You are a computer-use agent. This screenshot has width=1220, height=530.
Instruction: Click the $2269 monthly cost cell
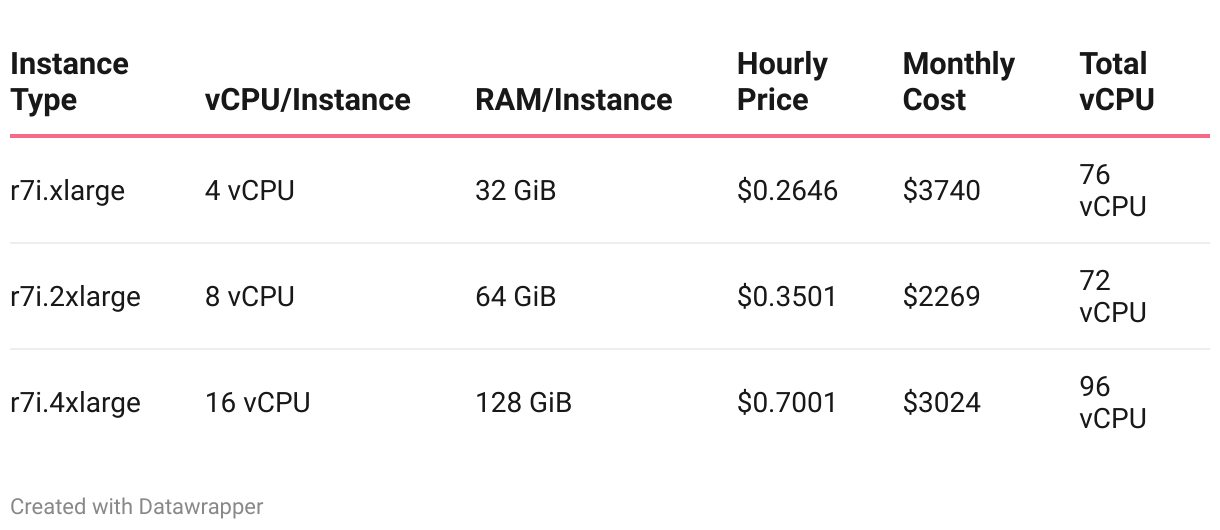point(941,297)
